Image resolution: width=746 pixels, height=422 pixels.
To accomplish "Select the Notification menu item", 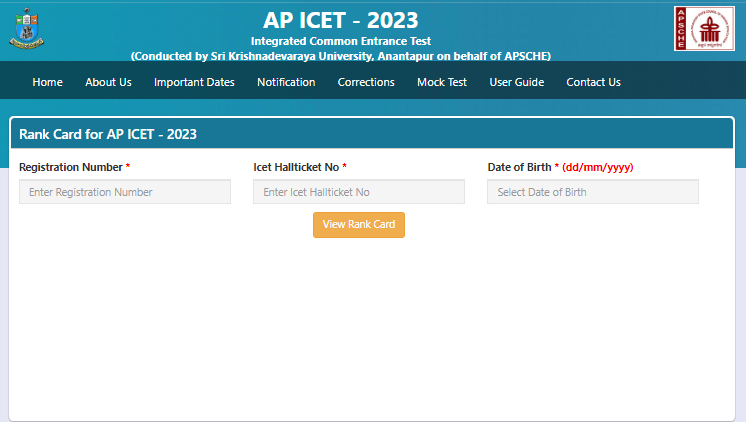I will (x=286, y=82).
